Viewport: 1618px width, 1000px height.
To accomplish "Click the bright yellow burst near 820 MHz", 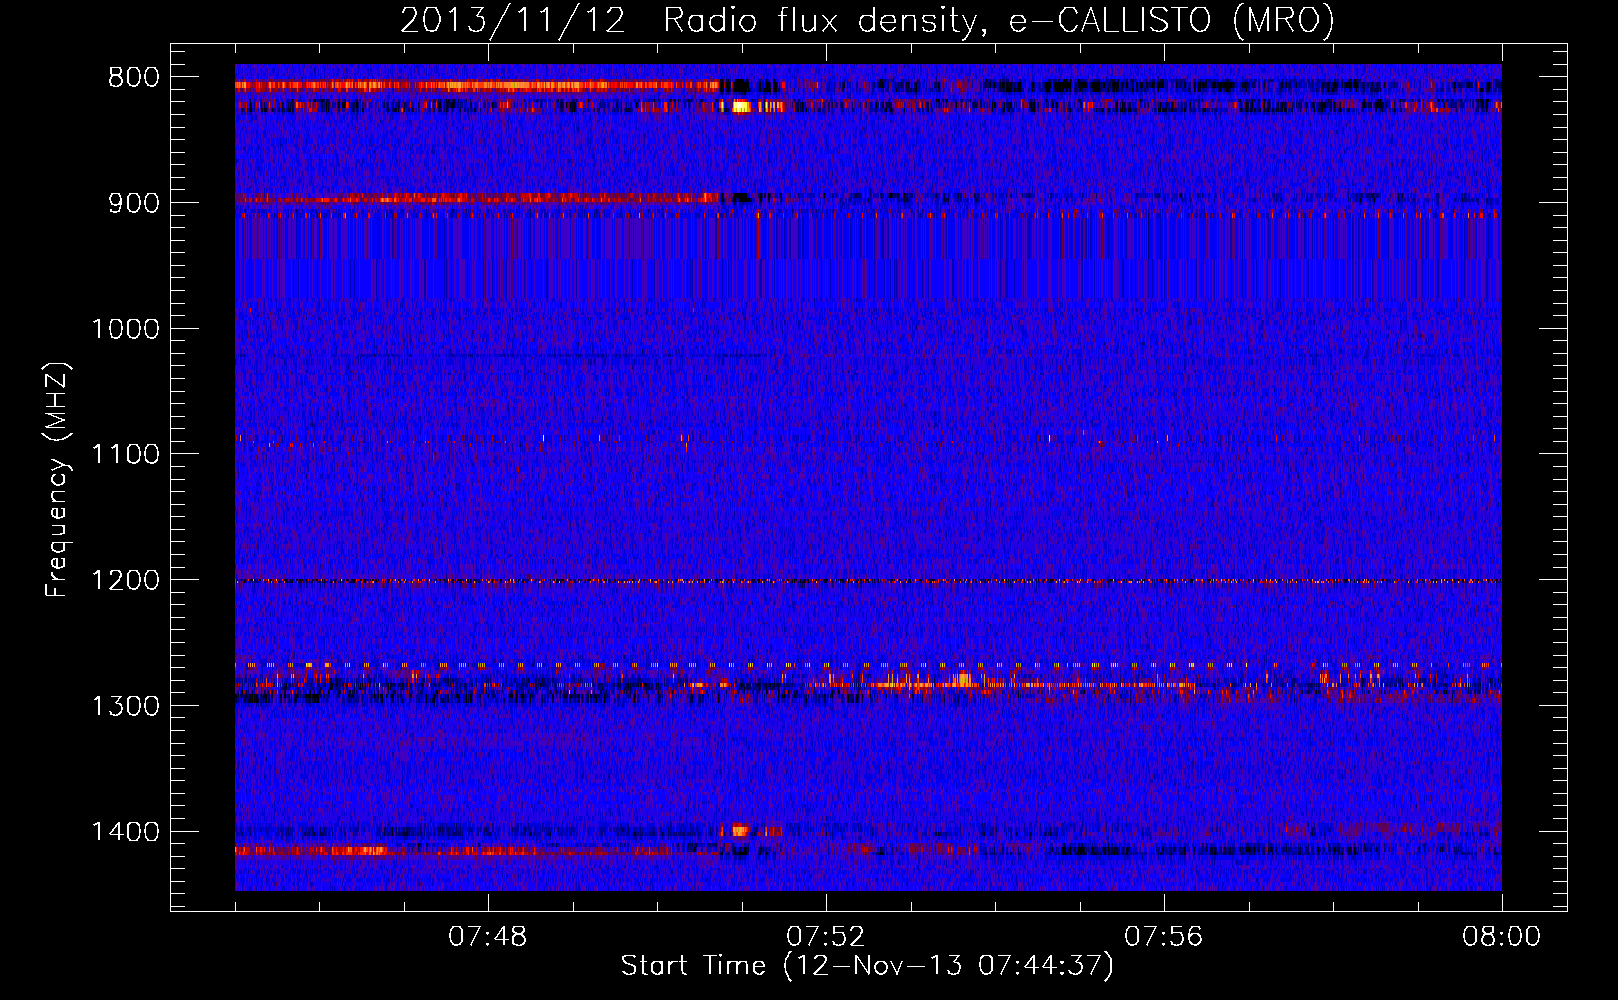I will tap(741, 106).
